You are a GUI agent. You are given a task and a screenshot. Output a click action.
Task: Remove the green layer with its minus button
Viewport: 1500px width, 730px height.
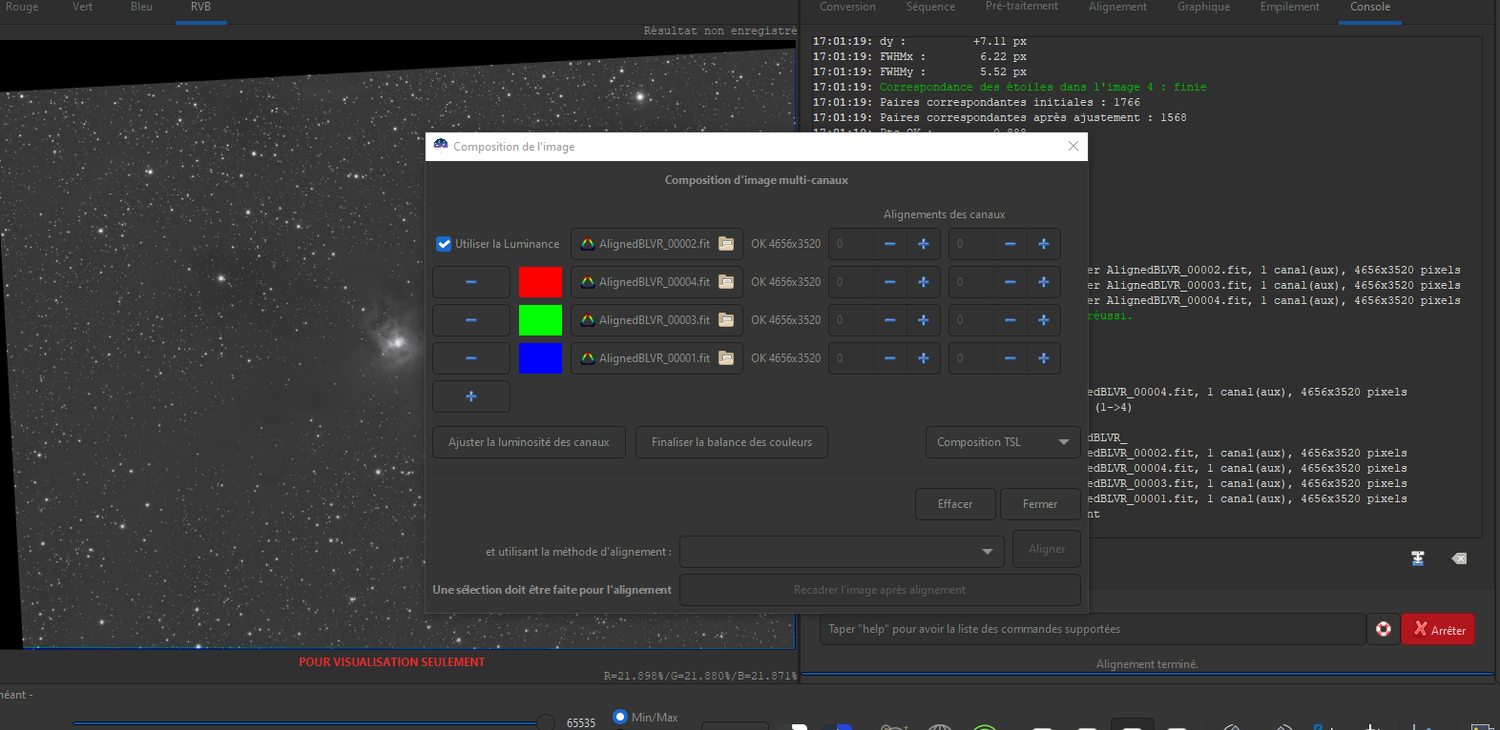coord(471,320)
